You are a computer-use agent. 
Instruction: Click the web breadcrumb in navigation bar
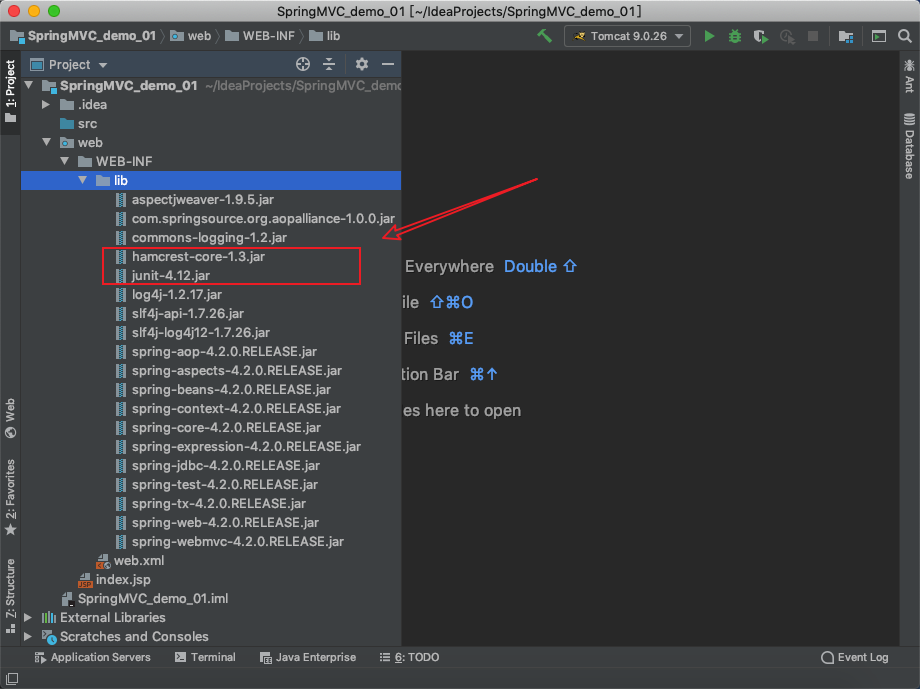[191, 36]
